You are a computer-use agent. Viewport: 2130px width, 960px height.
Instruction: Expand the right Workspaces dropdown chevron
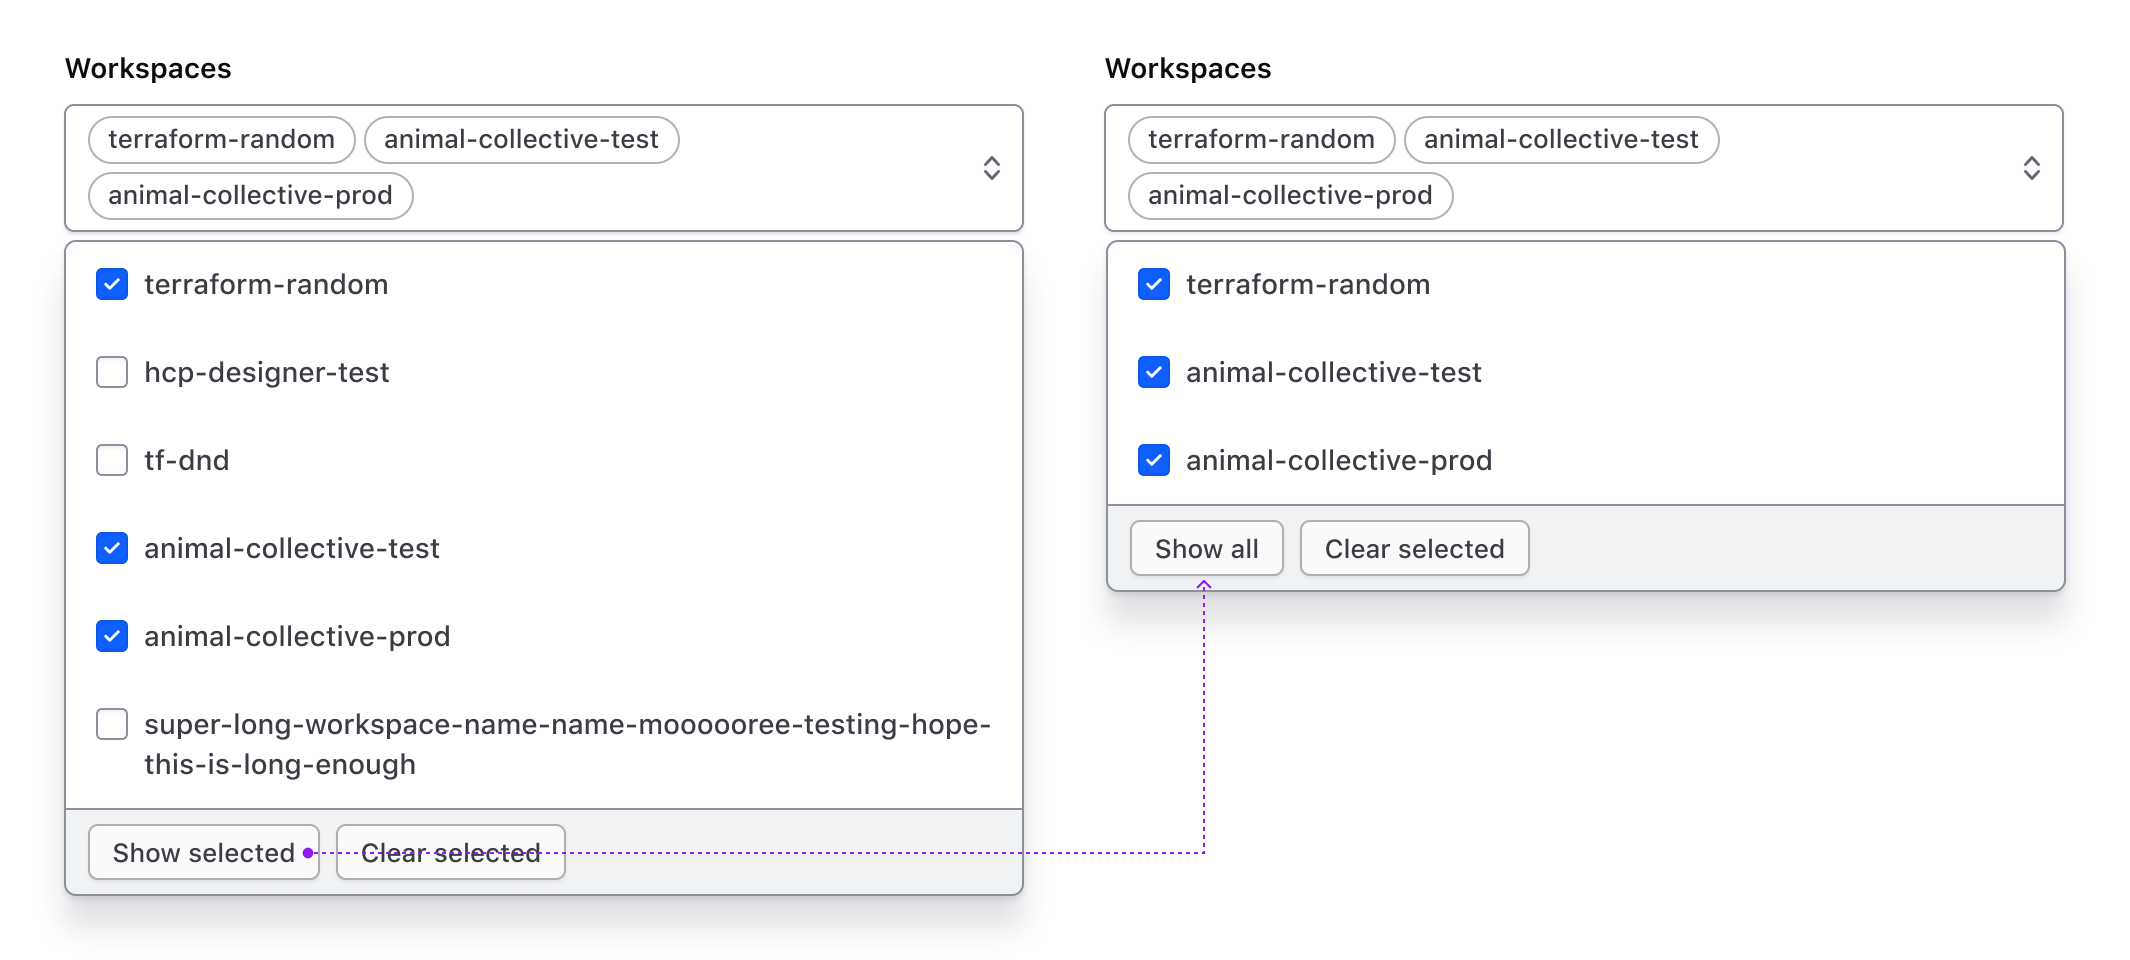tap(2033, 168)
